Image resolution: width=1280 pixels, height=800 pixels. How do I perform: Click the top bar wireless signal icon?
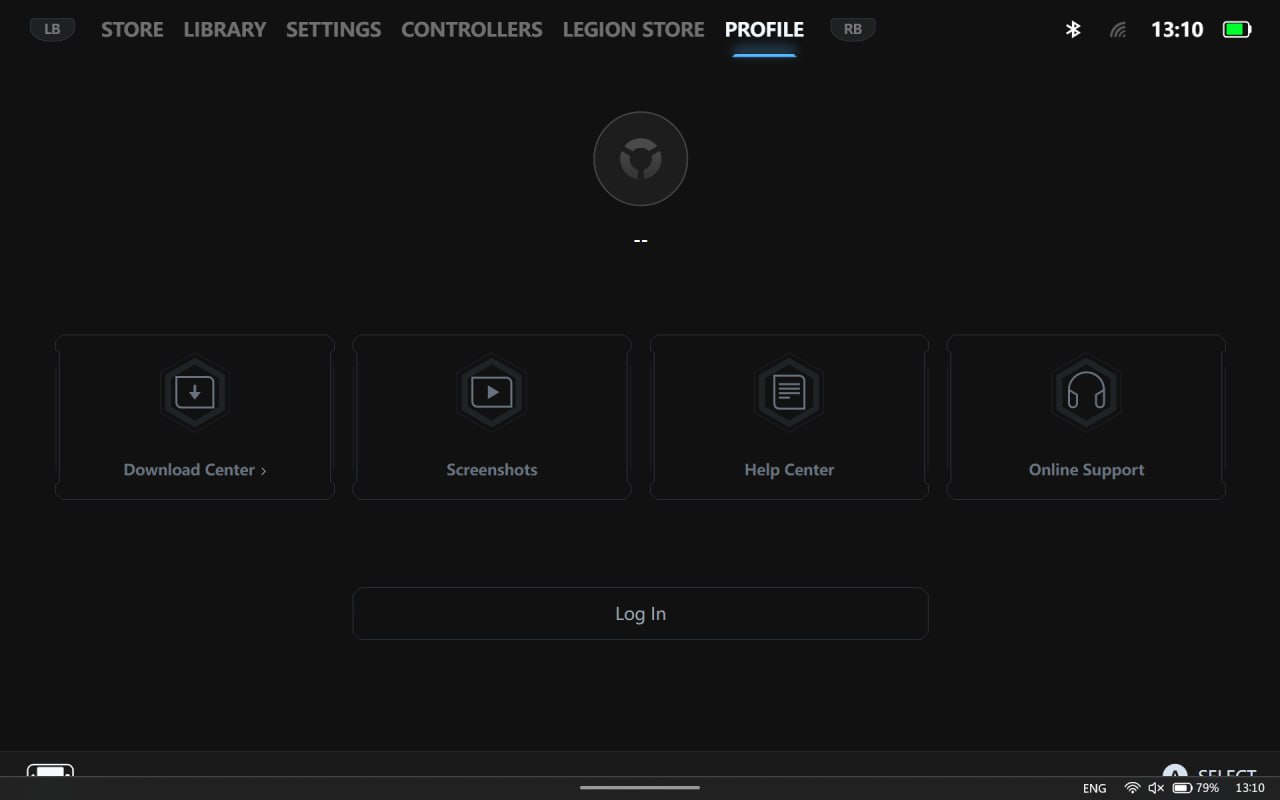click(x=1118, y=30)
